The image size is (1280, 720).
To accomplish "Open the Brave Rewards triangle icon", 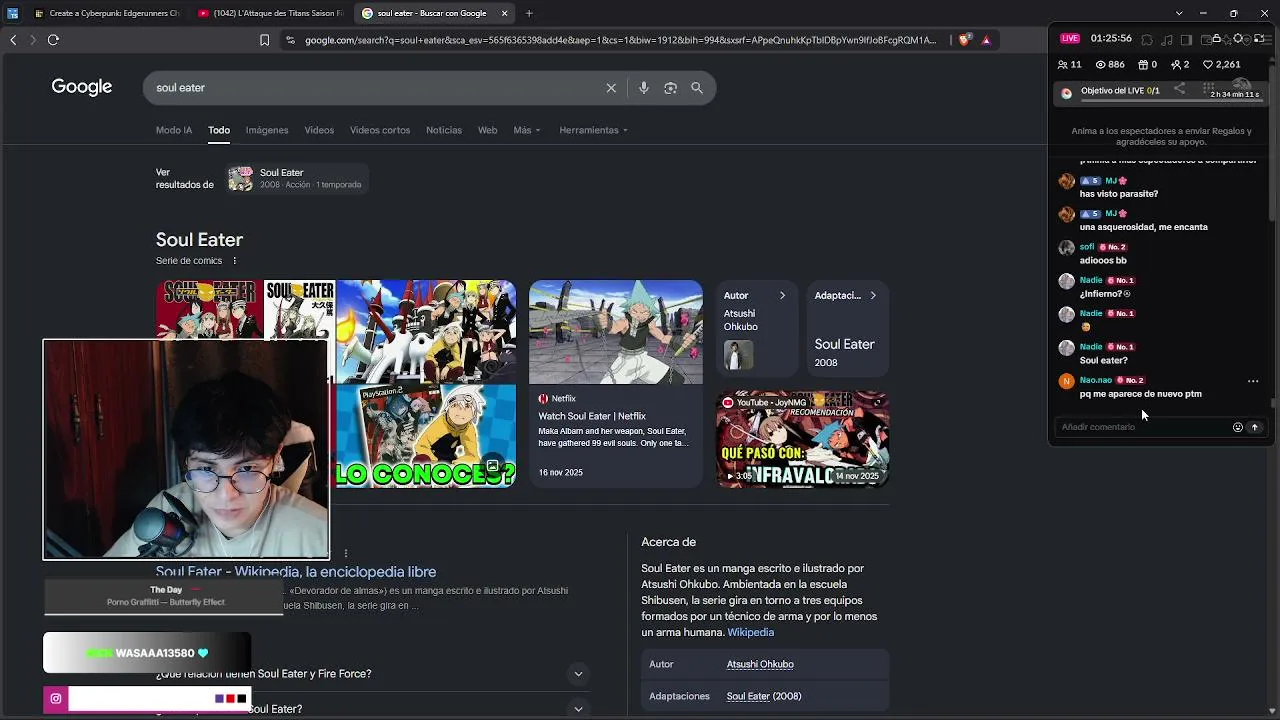I will coord(986,40).
